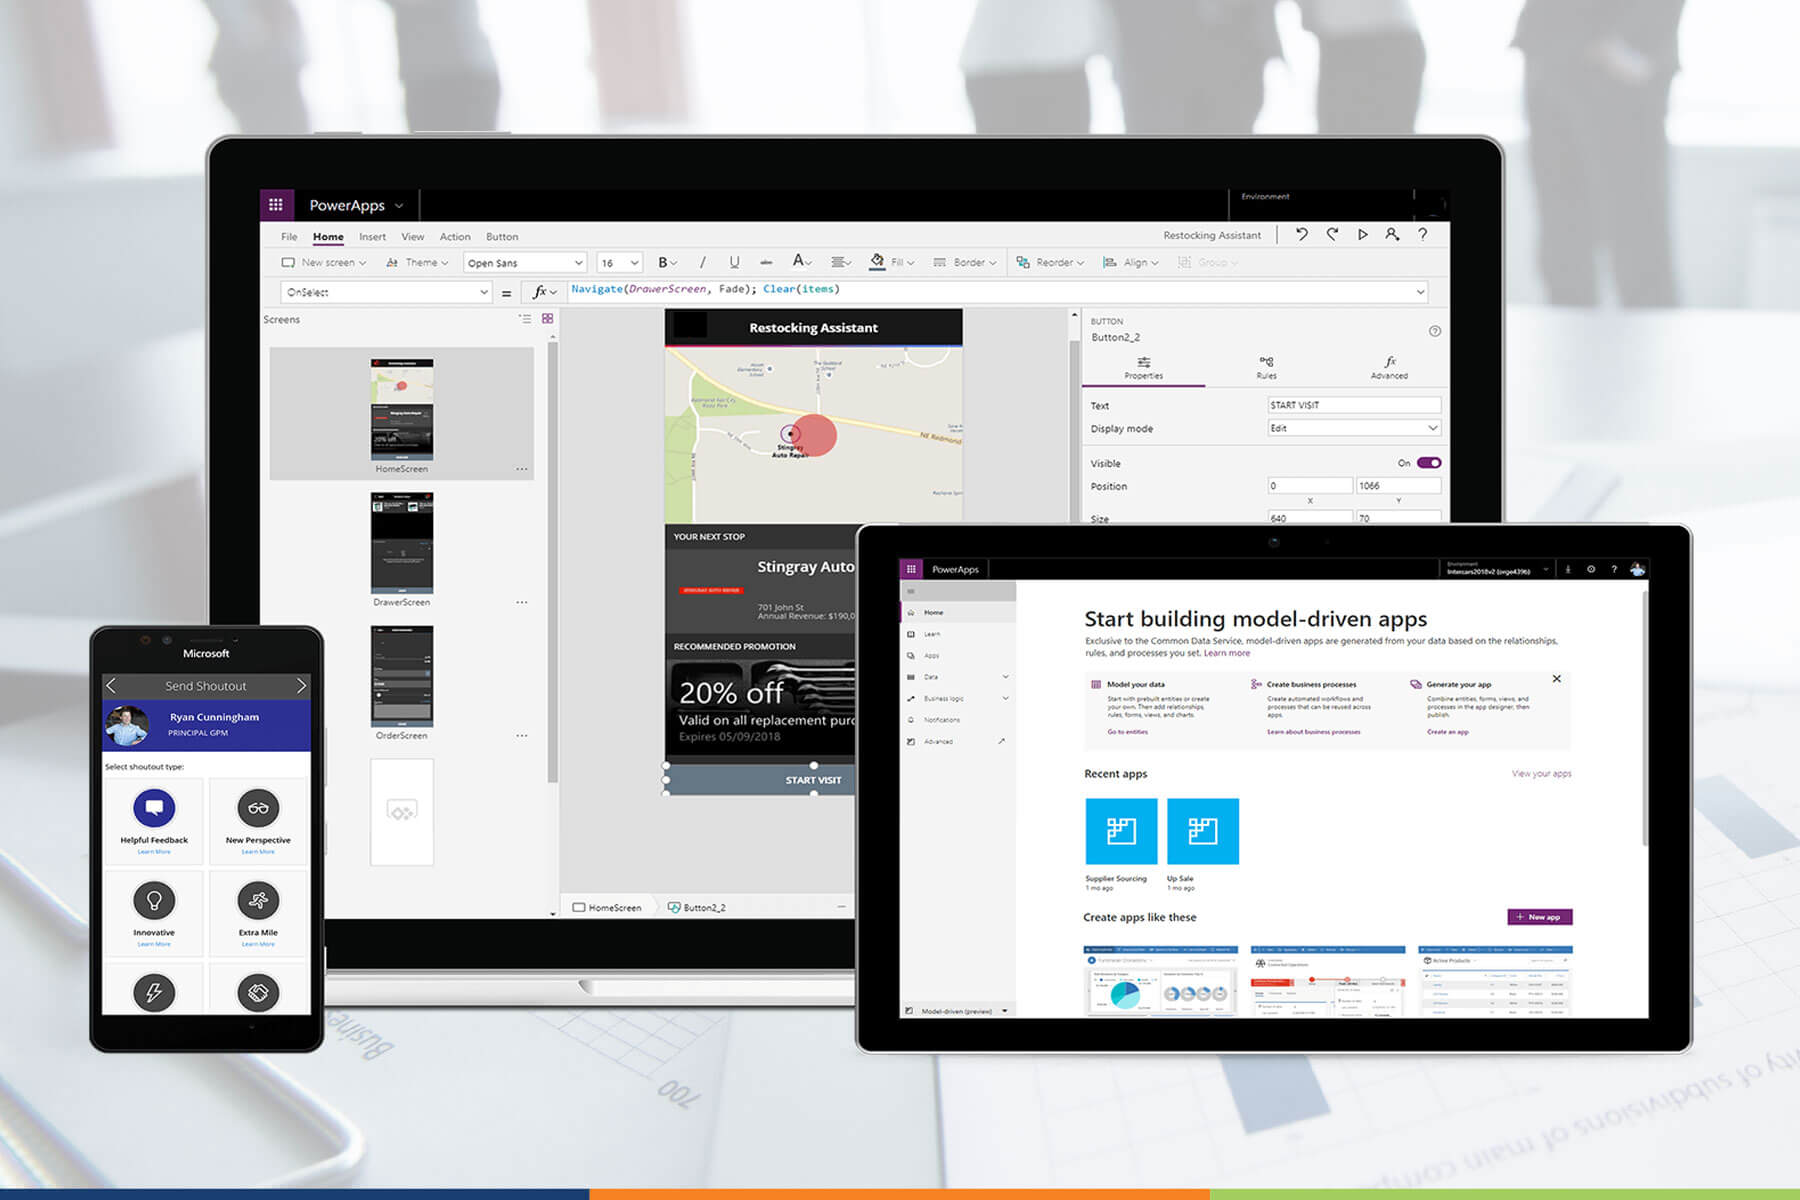1800x1200 pixels.
Task: Open the text alignment tool
Action: coord(841,262)
